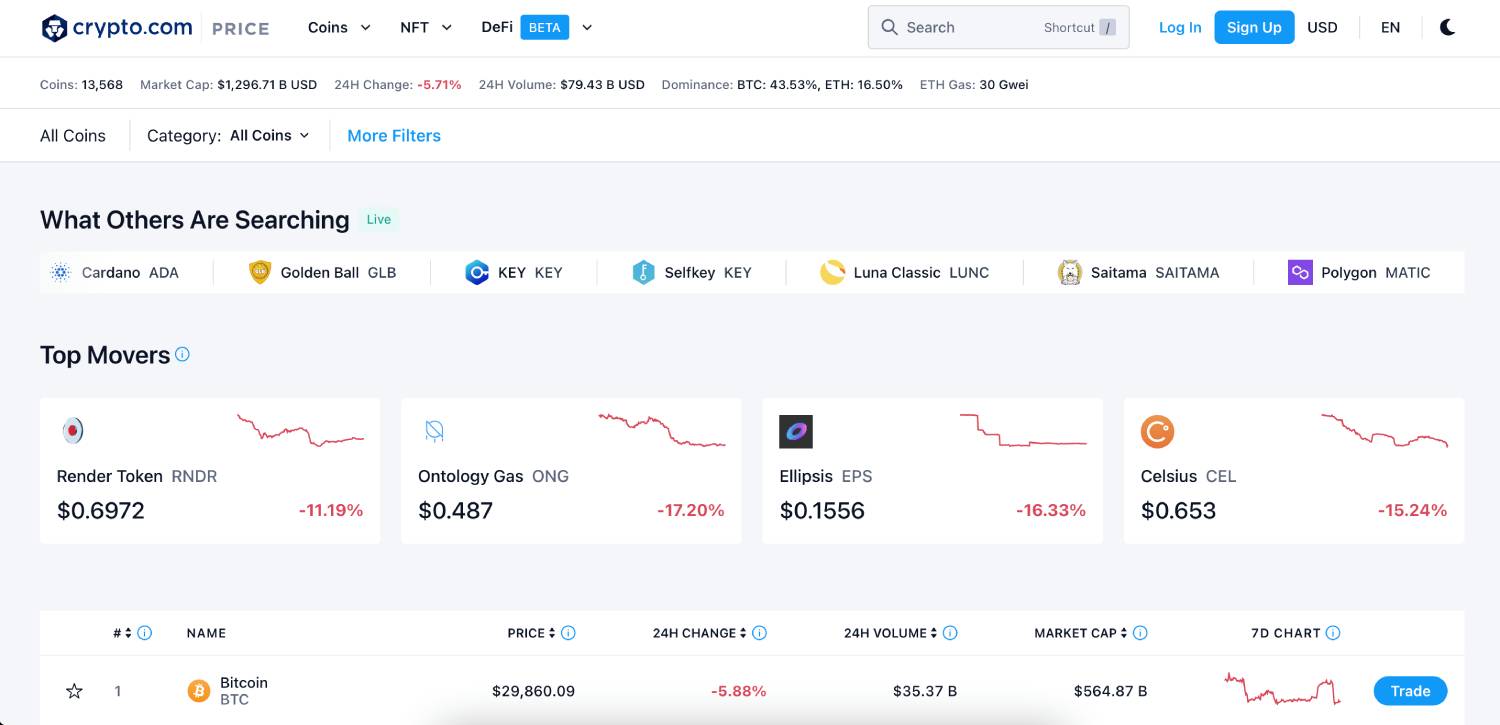
Task: Click the Selfkey hexagon icon
Action: [x=643, y=272]
